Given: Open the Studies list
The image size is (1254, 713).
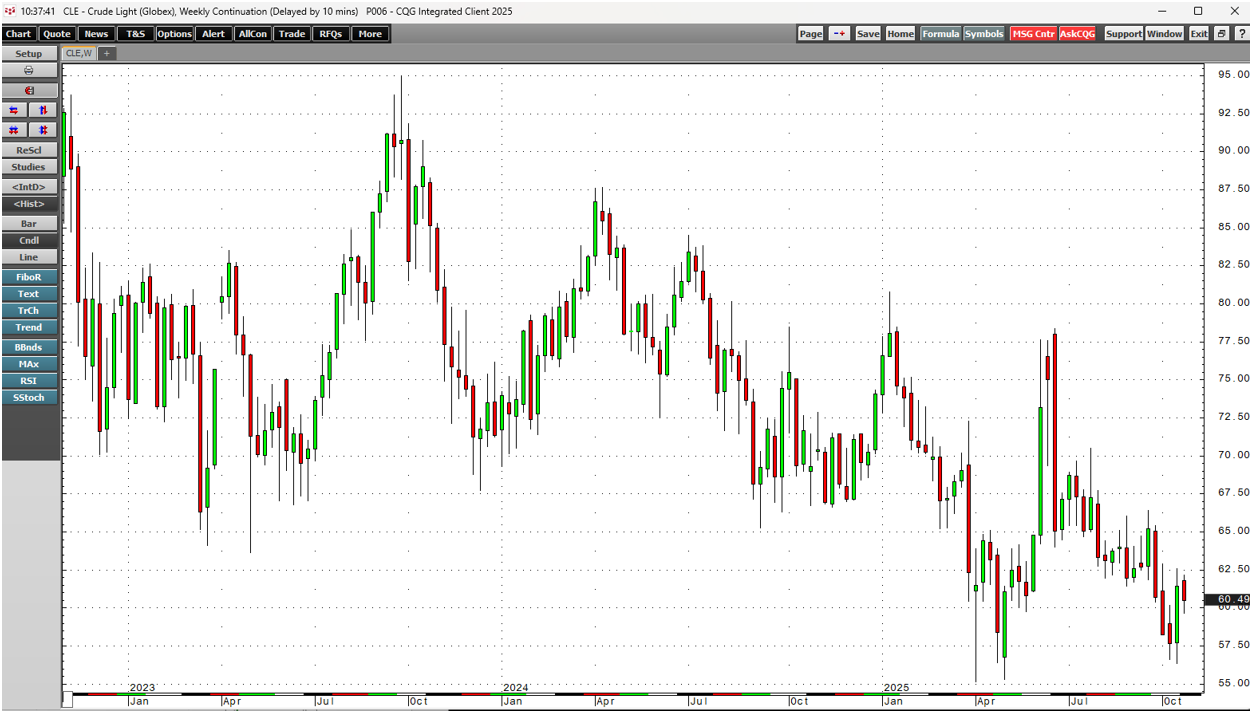Looking at the screenshot, I should point(29,168).
